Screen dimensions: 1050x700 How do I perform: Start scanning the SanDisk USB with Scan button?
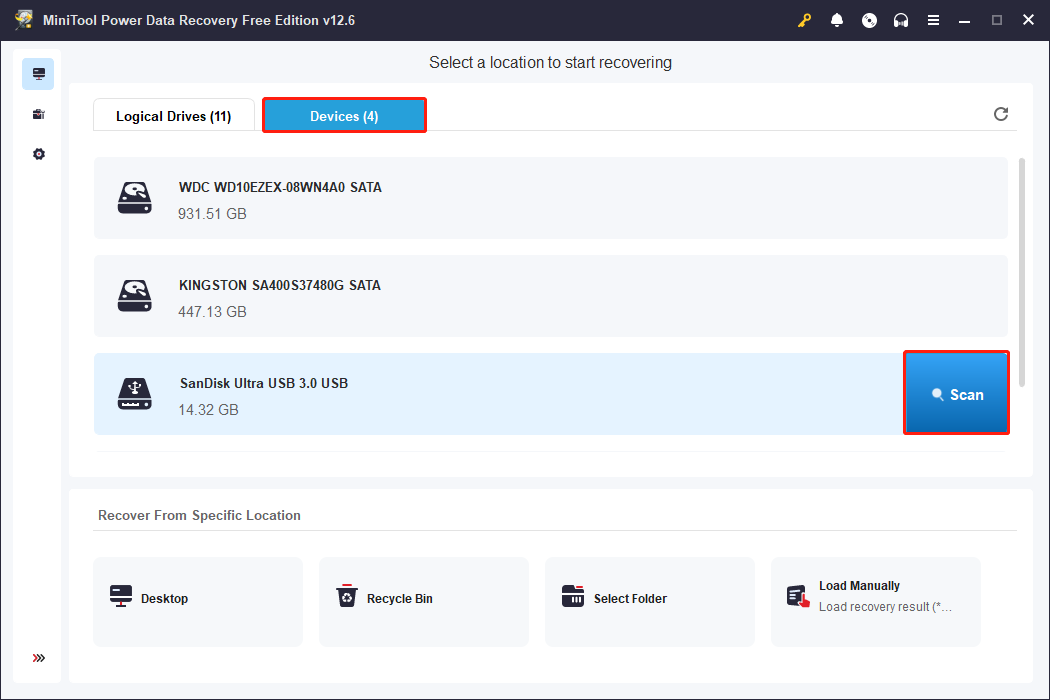click(x=956, y=393)
